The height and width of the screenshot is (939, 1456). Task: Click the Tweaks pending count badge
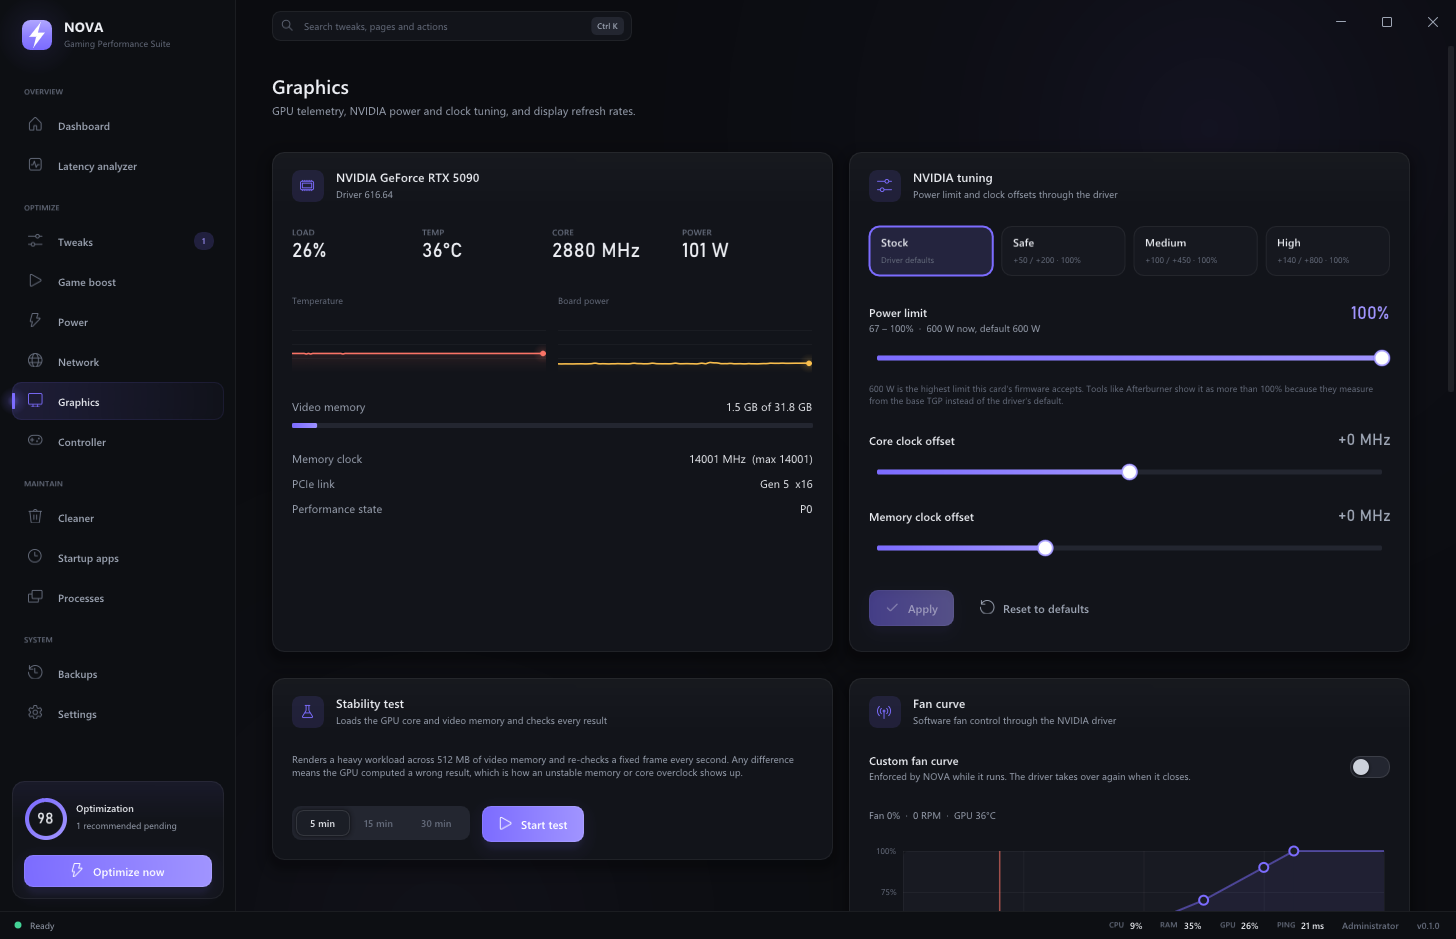204,241
